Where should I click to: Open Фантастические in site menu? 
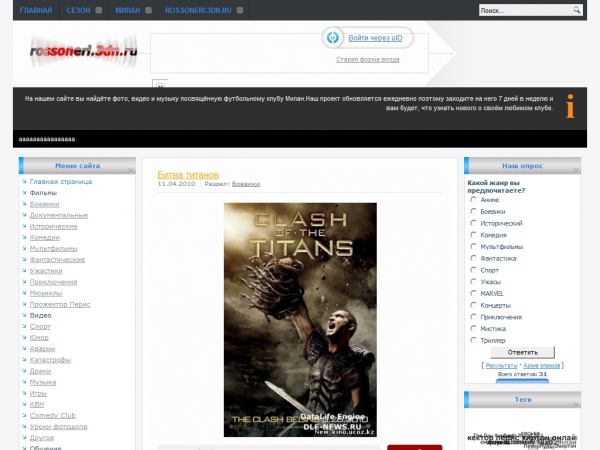click(x=57, y=259)
